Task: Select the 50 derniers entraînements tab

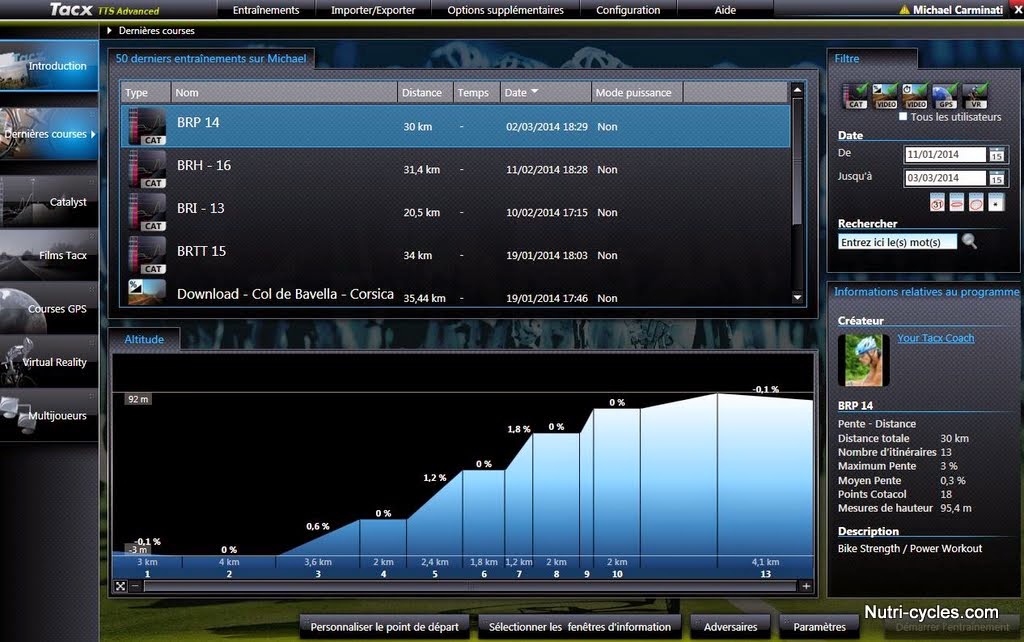Action: click(x=211, y=58)
